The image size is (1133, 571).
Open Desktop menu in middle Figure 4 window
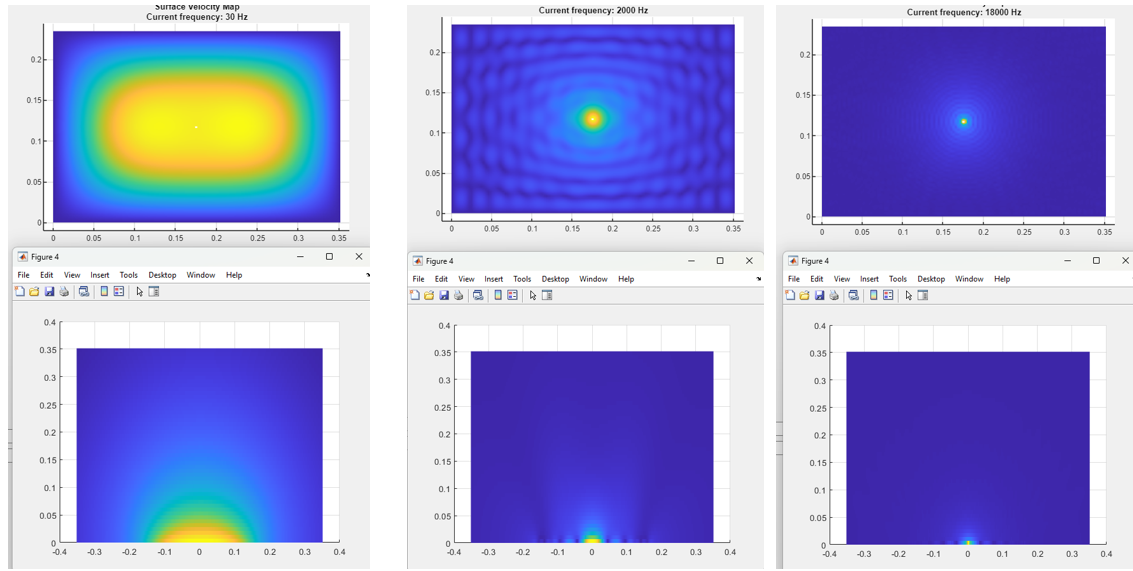point(556,279)
